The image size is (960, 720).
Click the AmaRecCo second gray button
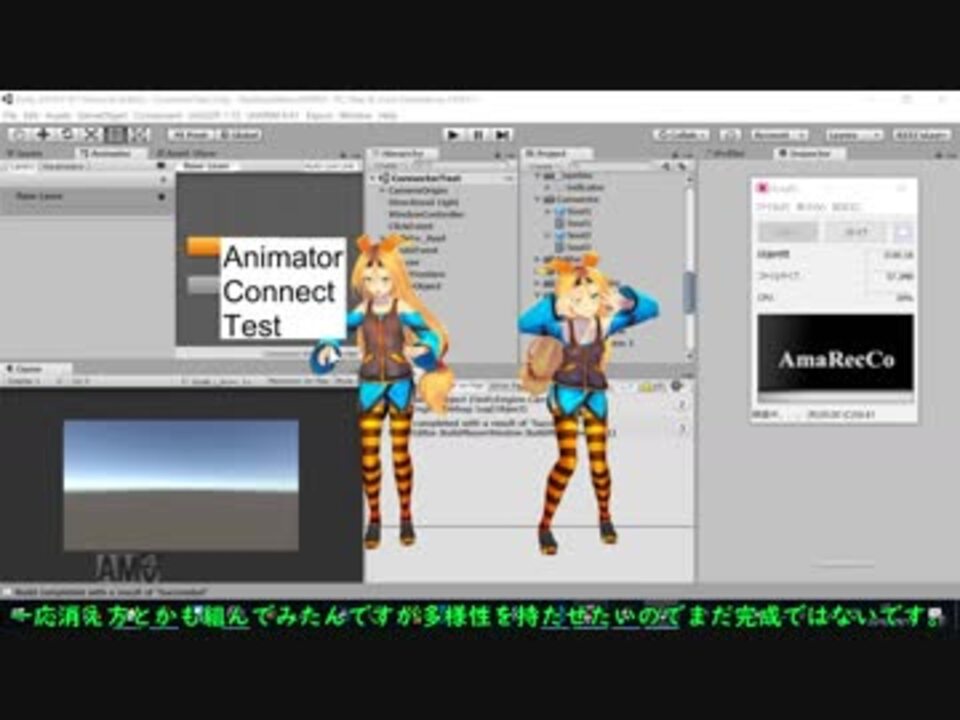856,231
